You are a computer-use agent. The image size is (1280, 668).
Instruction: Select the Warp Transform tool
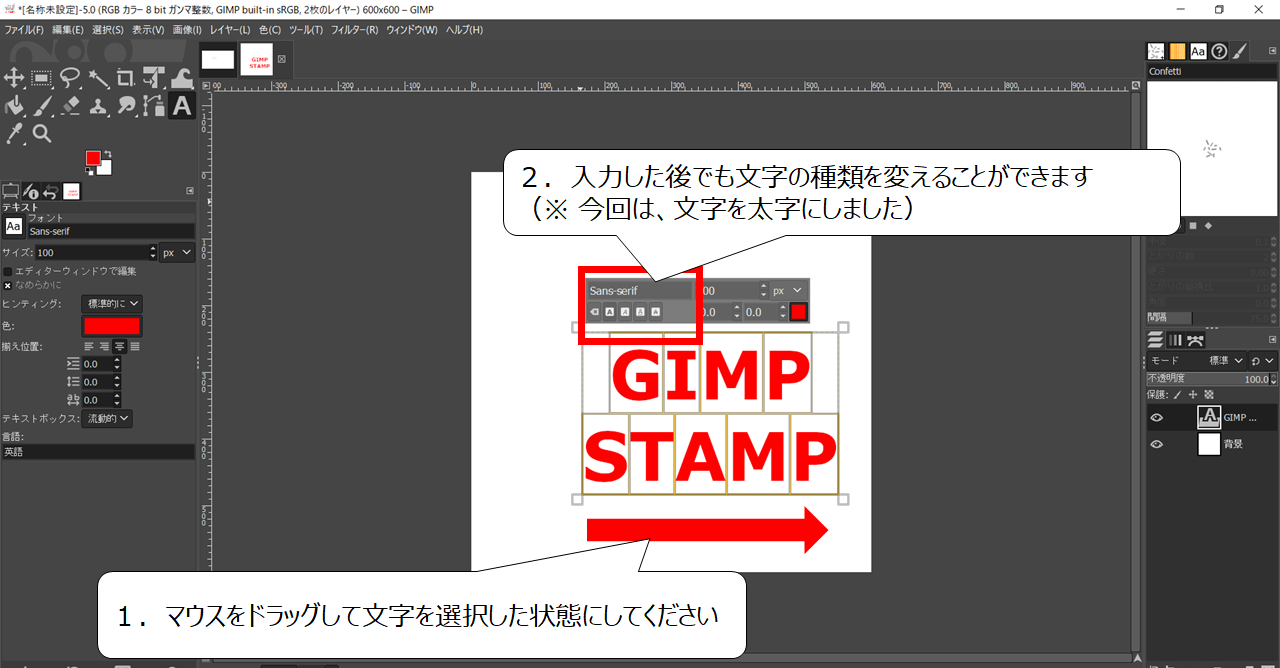[181, 78]
